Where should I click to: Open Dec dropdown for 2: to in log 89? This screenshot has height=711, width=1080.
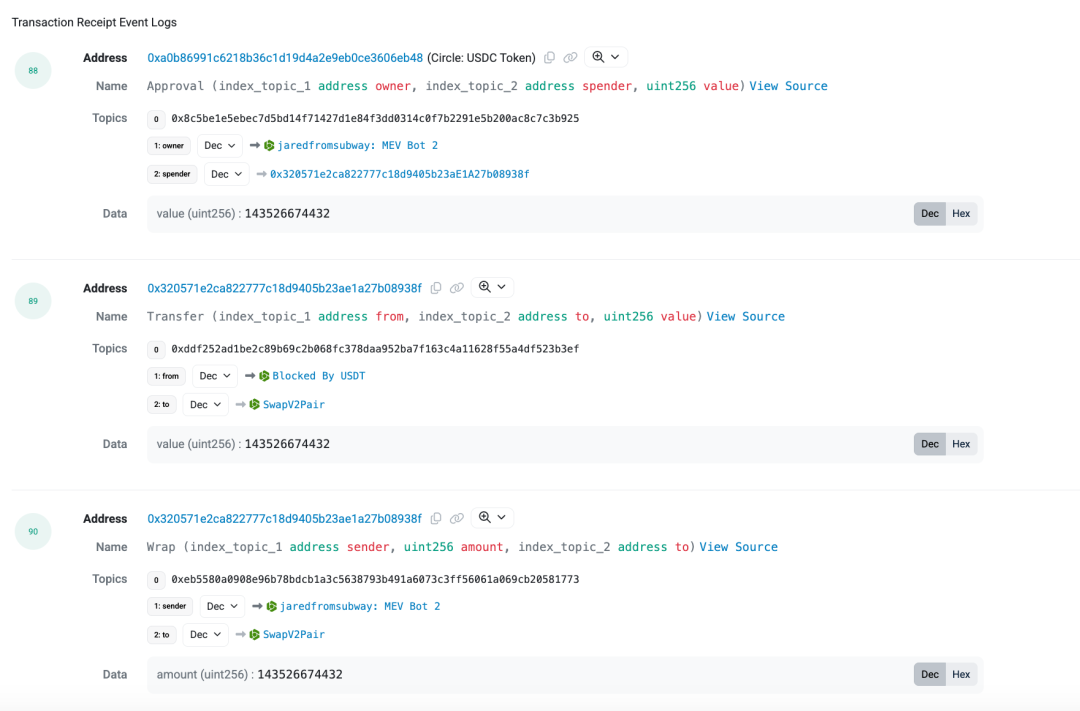click(x=205, y=404)
